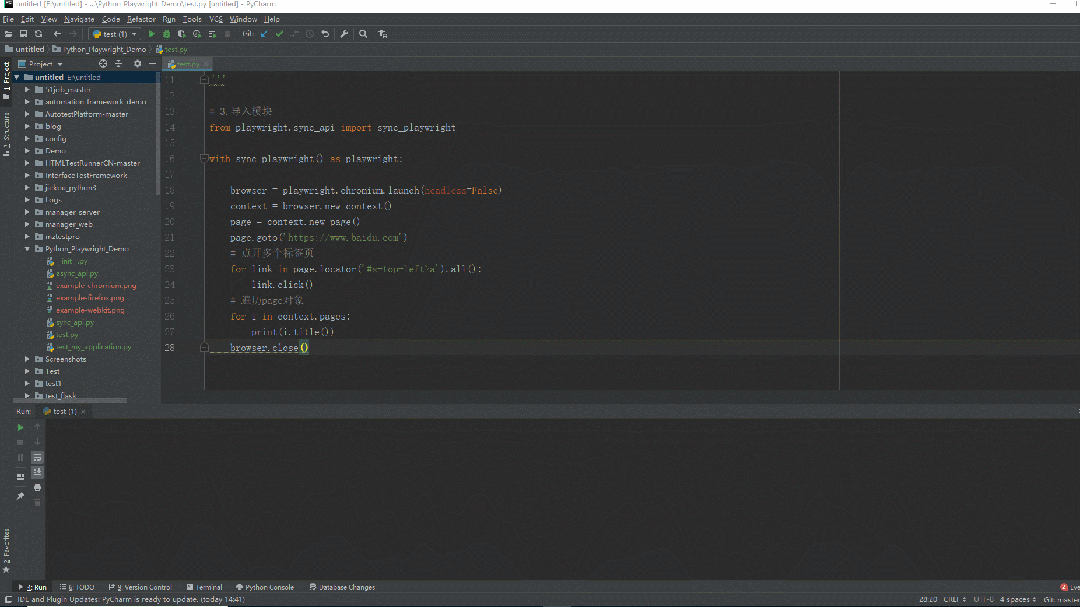The image size is (1080, 607).
Task: Collapse the untitled root folder
Action: coord(17,77)
